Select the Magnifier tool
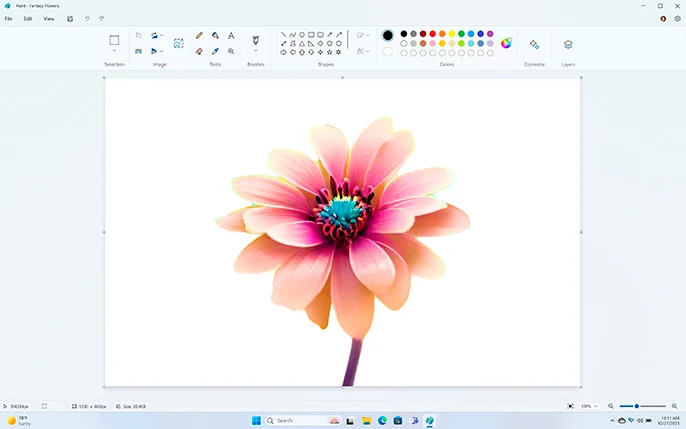686x429 pixels. [231, 51]
